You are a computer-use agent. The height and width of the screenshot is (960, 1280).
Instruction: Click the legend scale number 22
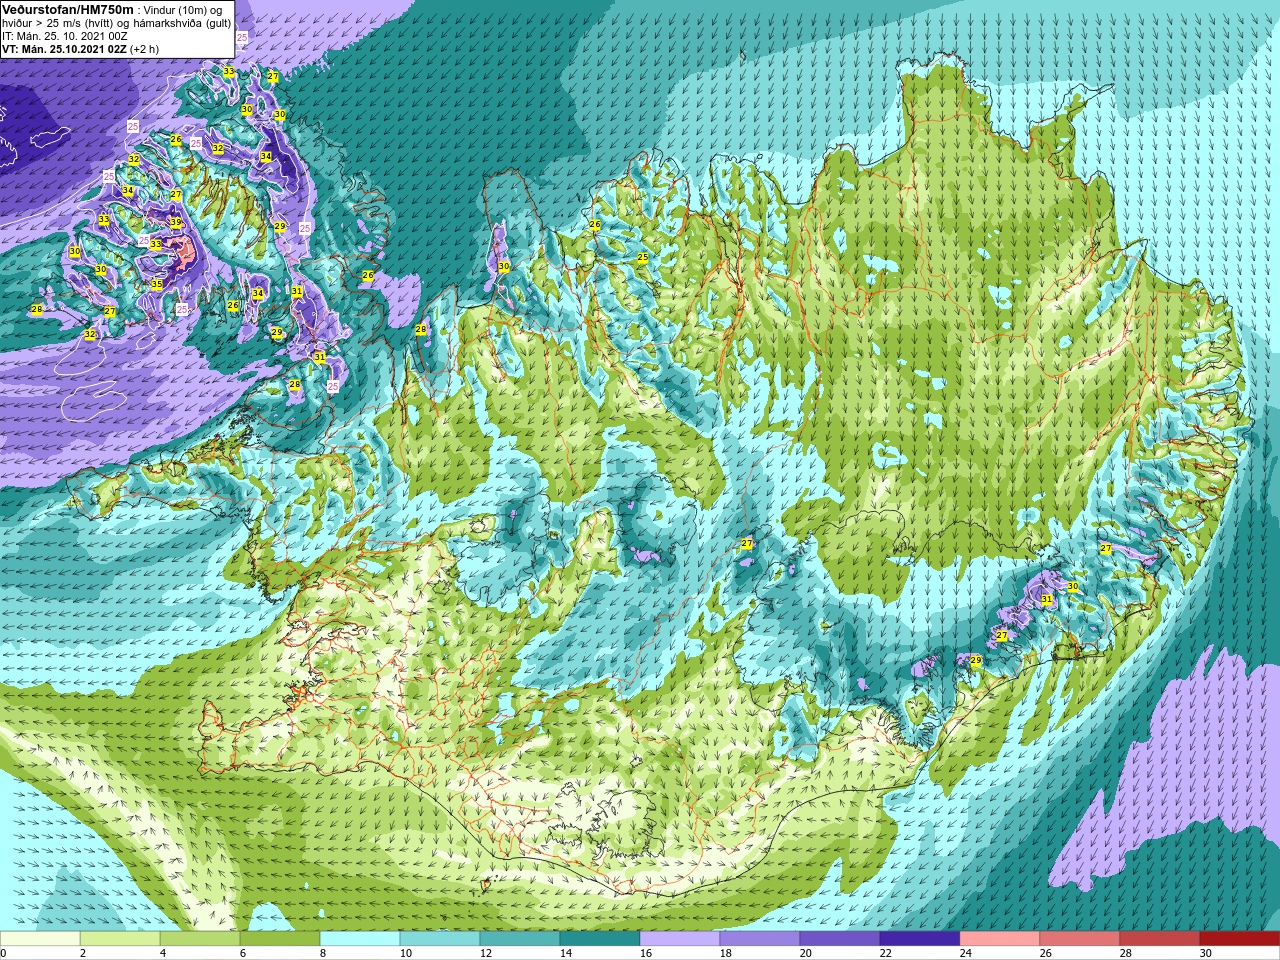click(x=886, y=953)
